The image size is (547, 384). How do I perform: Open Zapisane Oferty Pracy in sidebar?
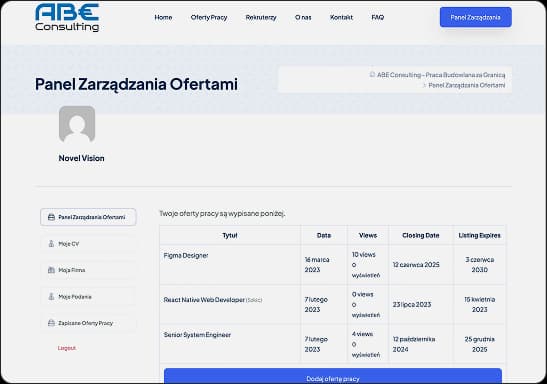click(88, 323)
